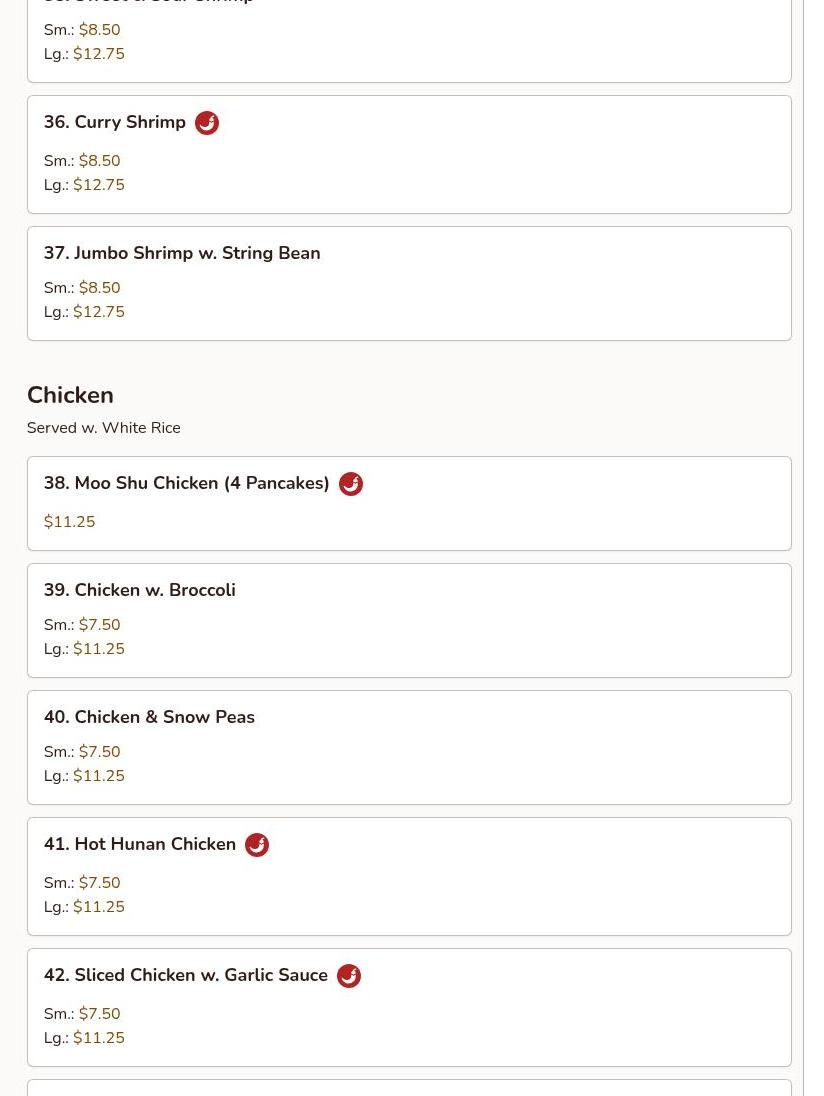Click the $11.25 Moo Shu Chicken price
The width and height of the screenshot is (824, 1096).
(70, 522)
